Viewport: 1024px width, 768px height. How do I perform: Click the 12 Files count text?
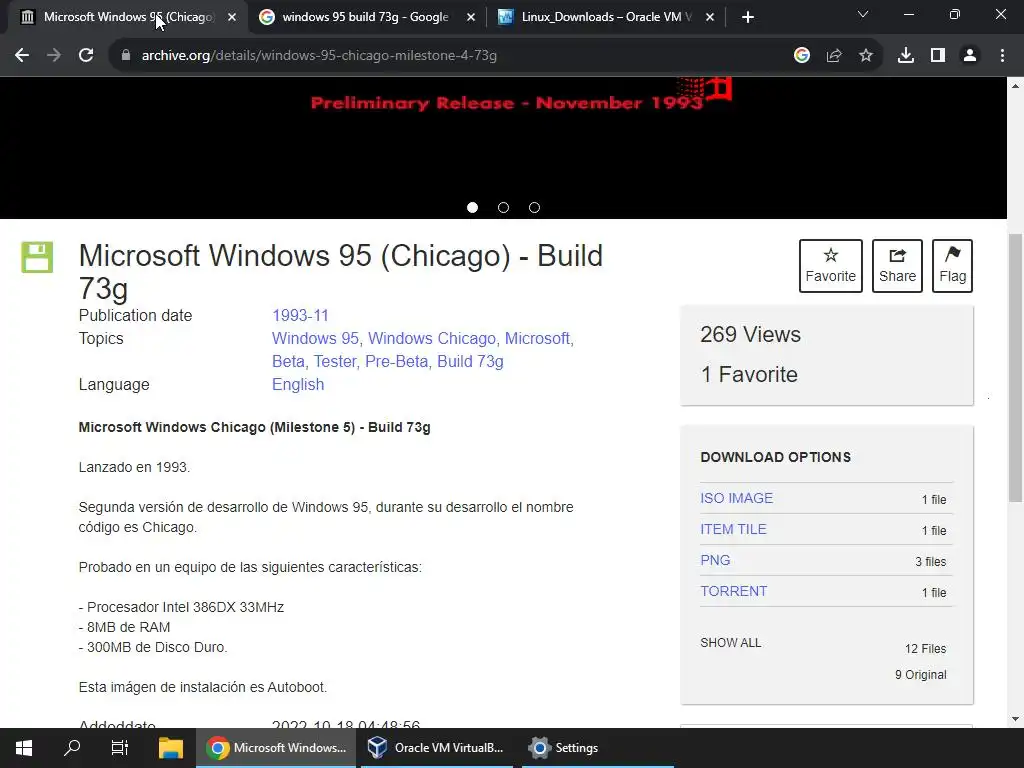point(925,648)
